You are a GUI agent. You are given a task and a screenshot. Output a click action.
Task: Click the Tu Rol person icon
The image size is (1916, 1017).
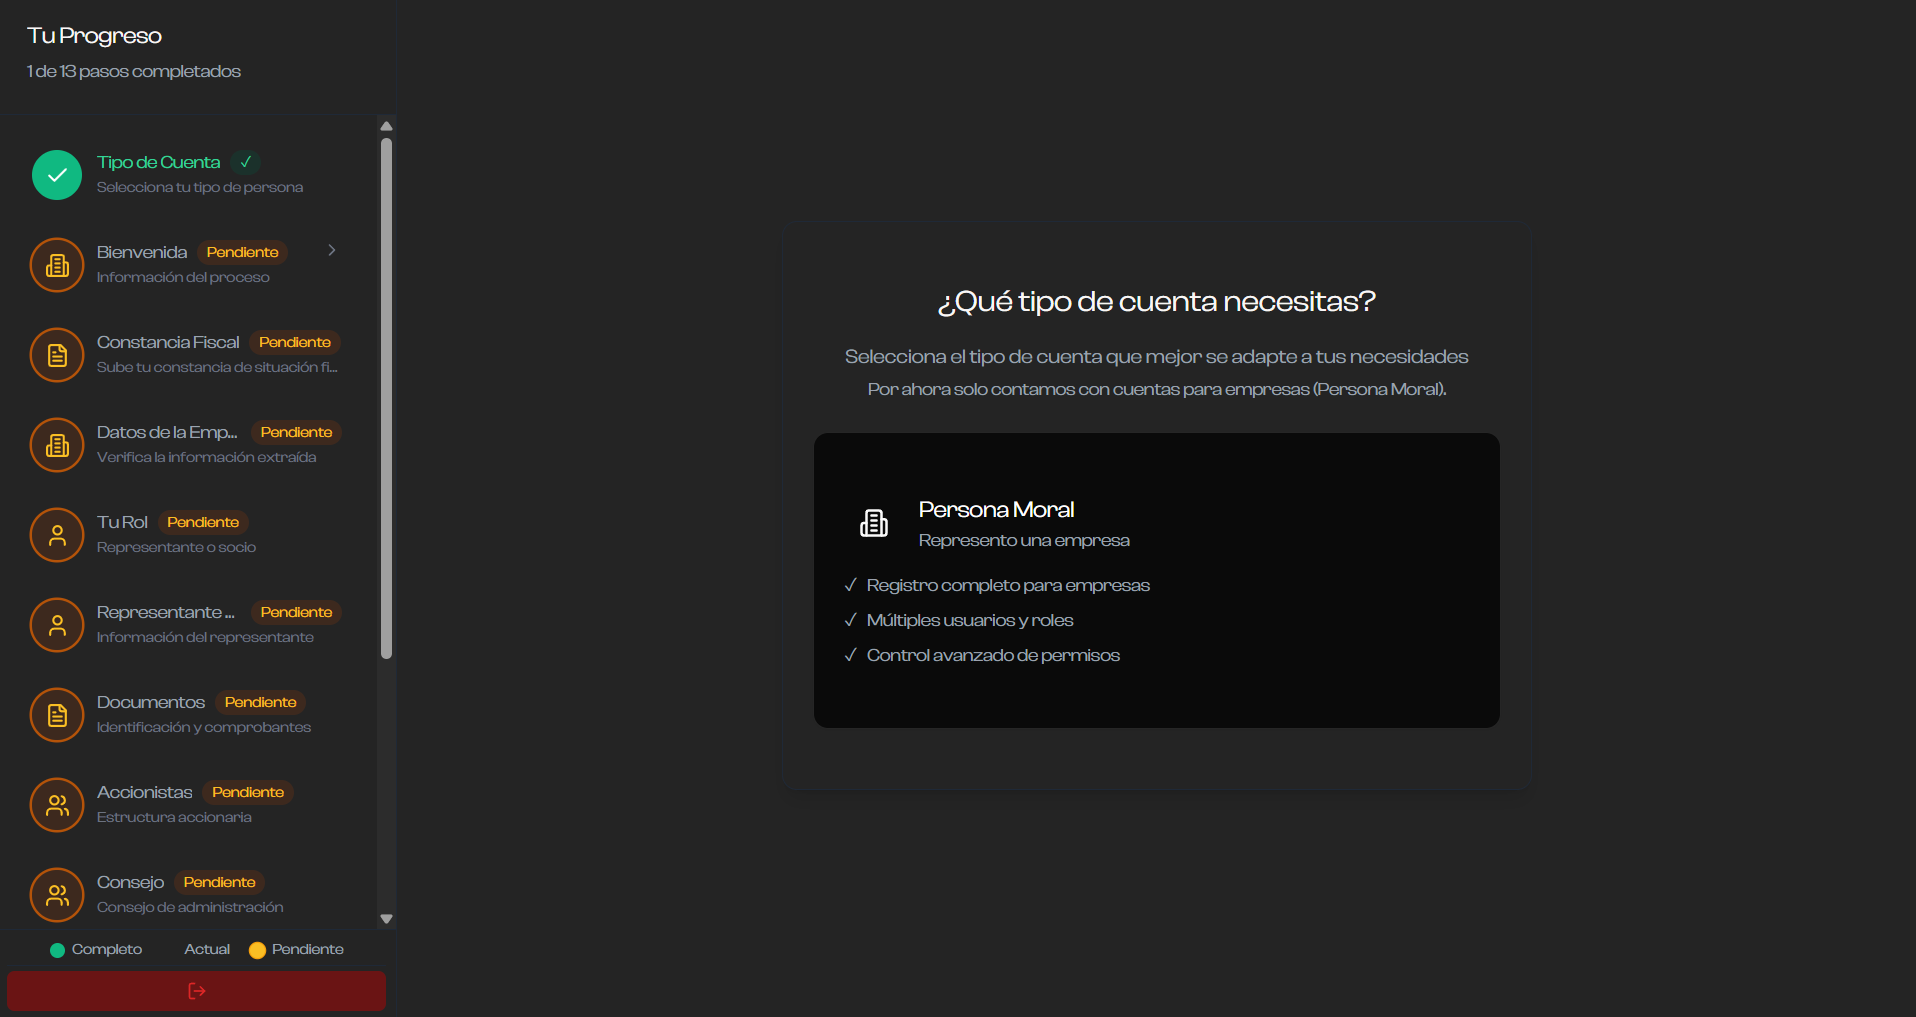pyautogui.click(x=57, y=535)
